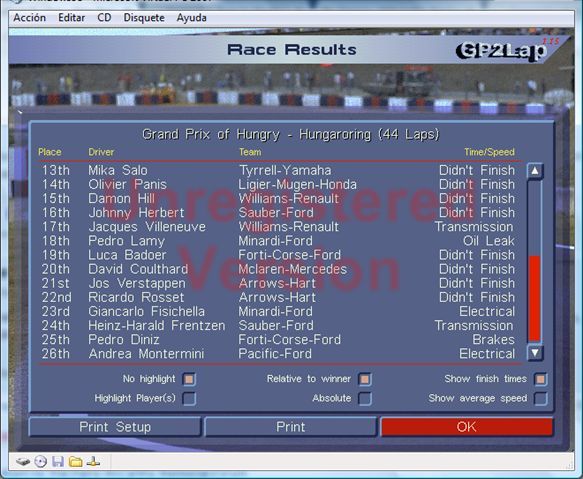This screenshot has height=479, width=583.
Task: Select the Johnny Herbert driver entry
Action: [x=136, y=213]
